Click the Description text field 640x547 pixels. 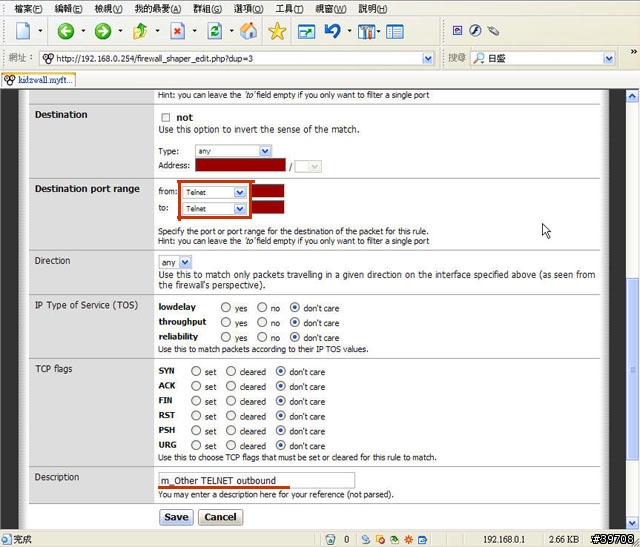pos(257,480)
